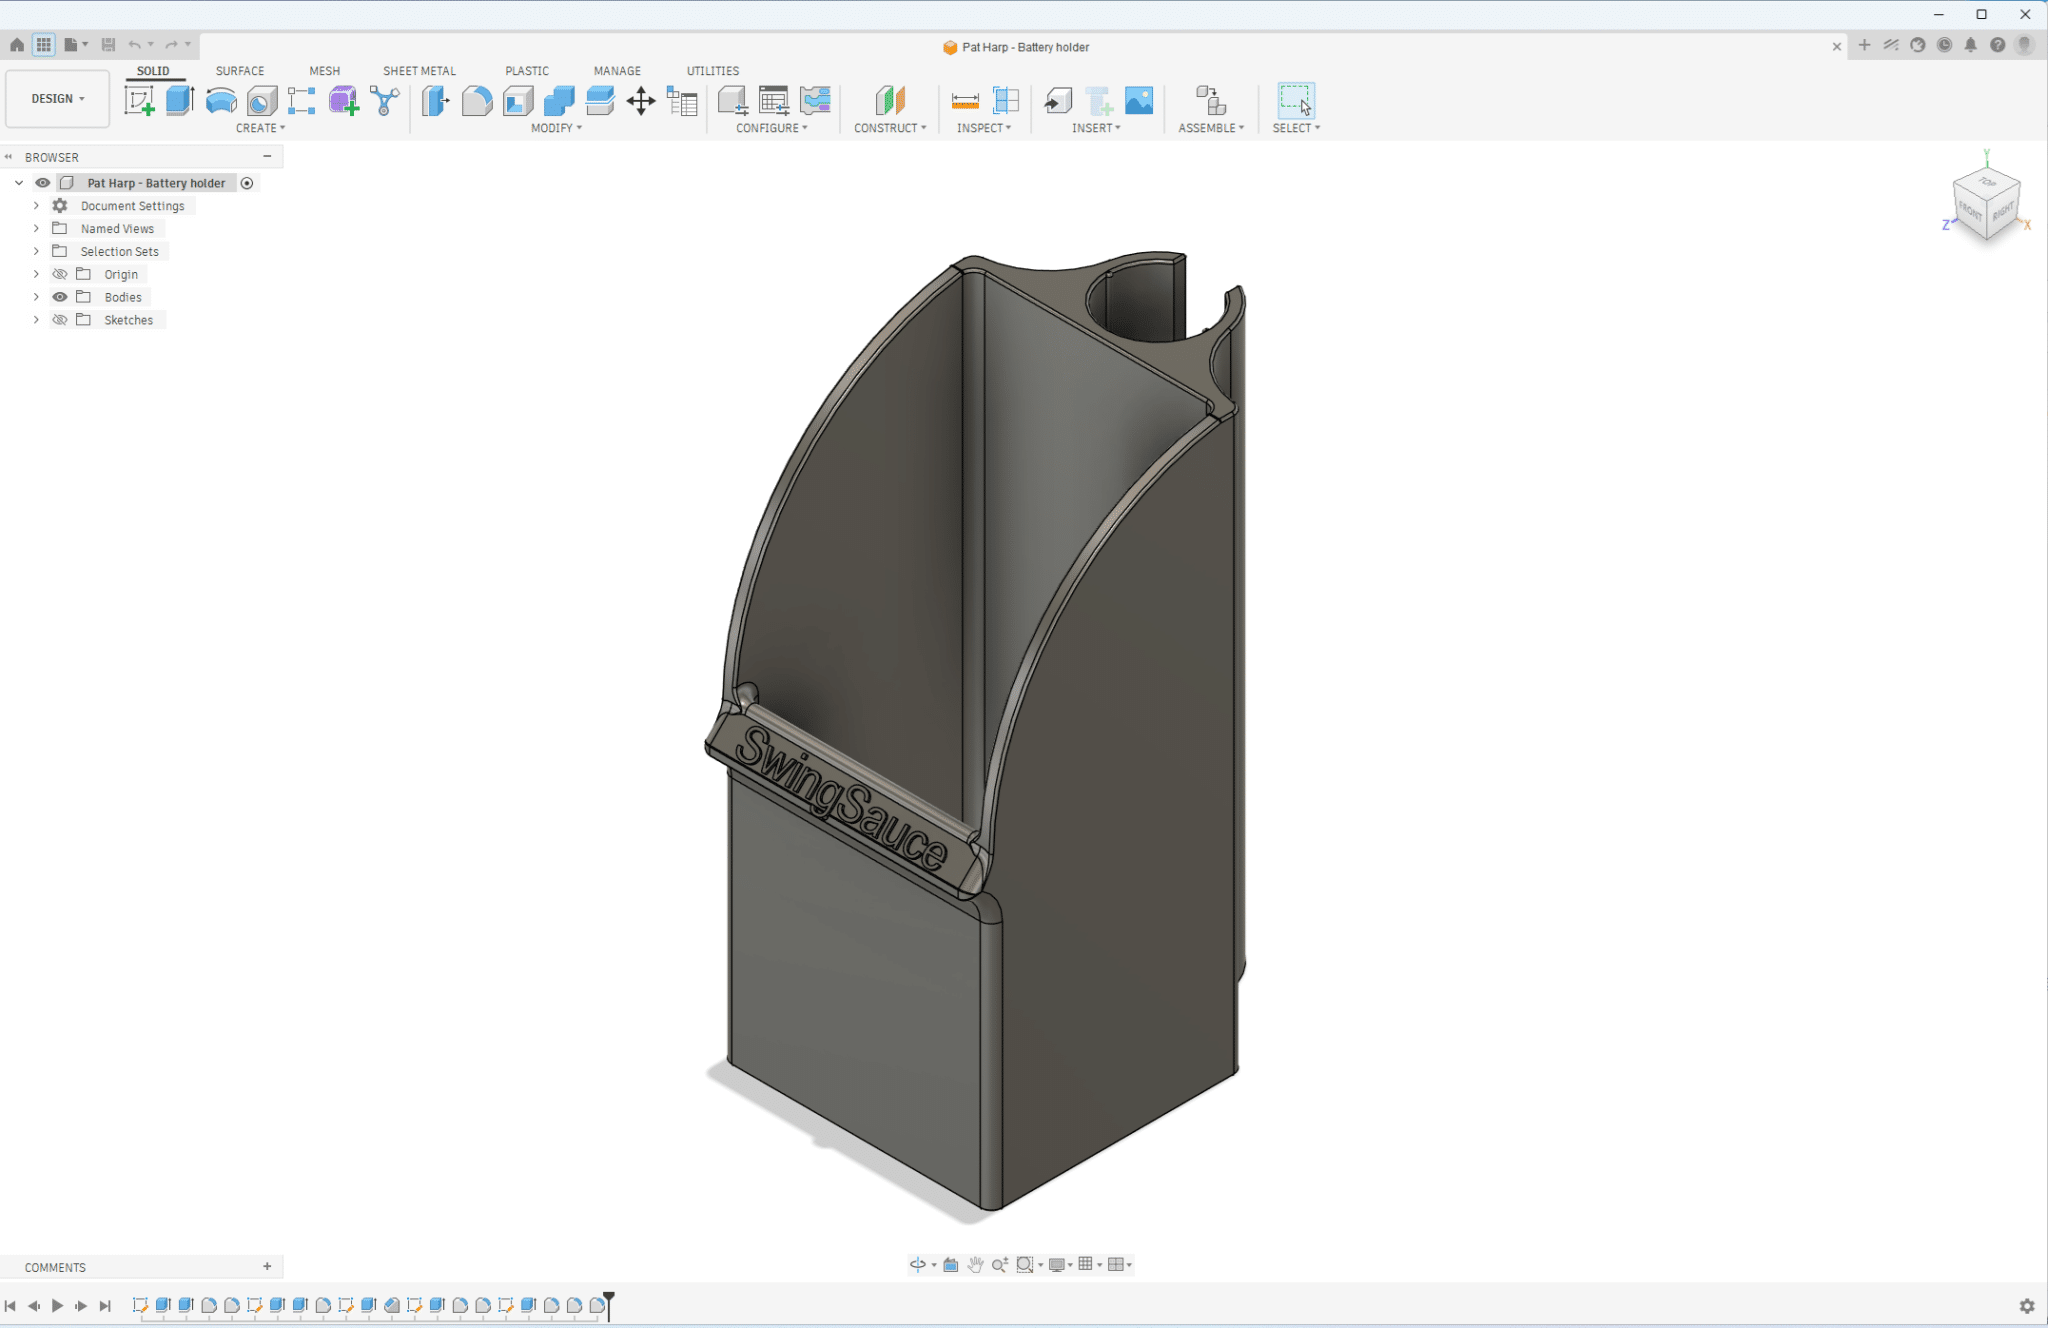Select the New Component assemble tool
Image resolution: width=2048 pixels, height=1328 pixels.
[1211, 100]
